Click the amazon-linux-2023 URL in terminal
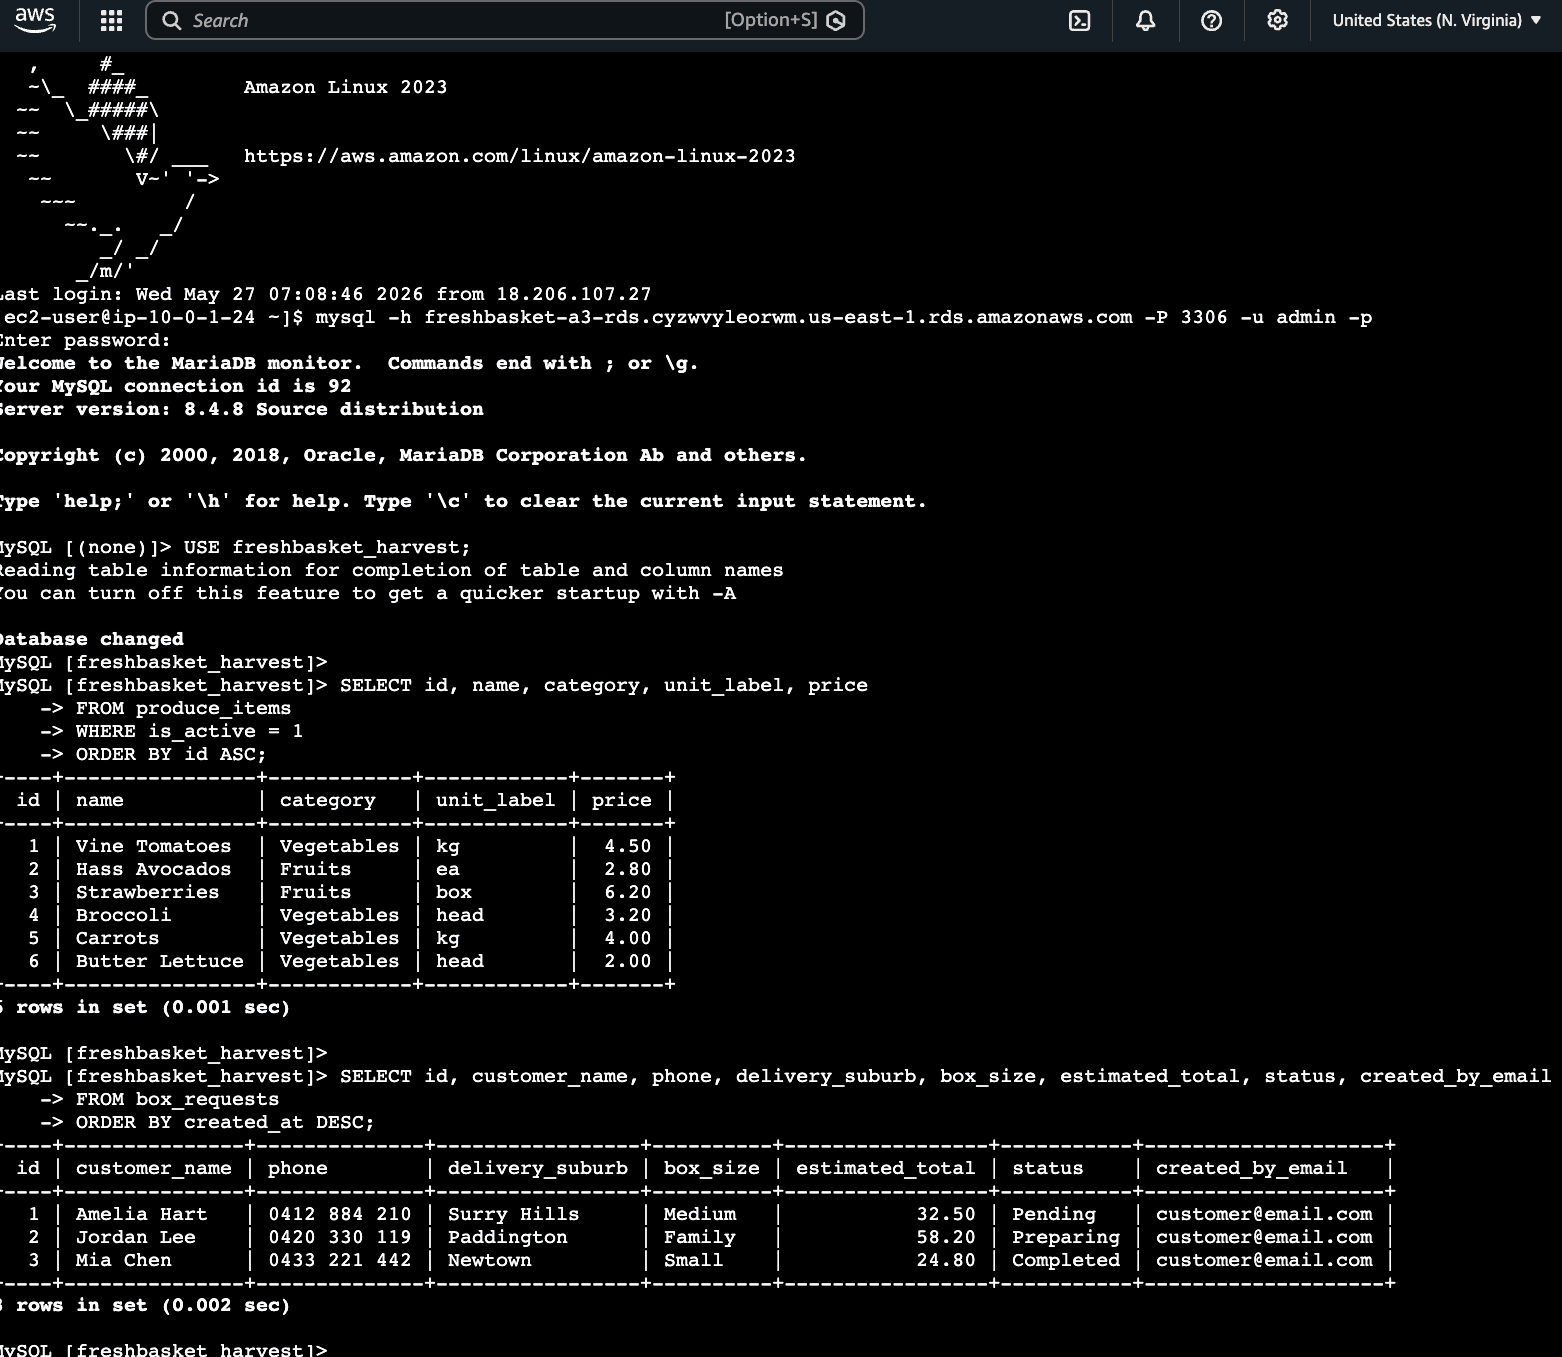The height and width of the screenshot is (1357, 1562). coord(520,156)
